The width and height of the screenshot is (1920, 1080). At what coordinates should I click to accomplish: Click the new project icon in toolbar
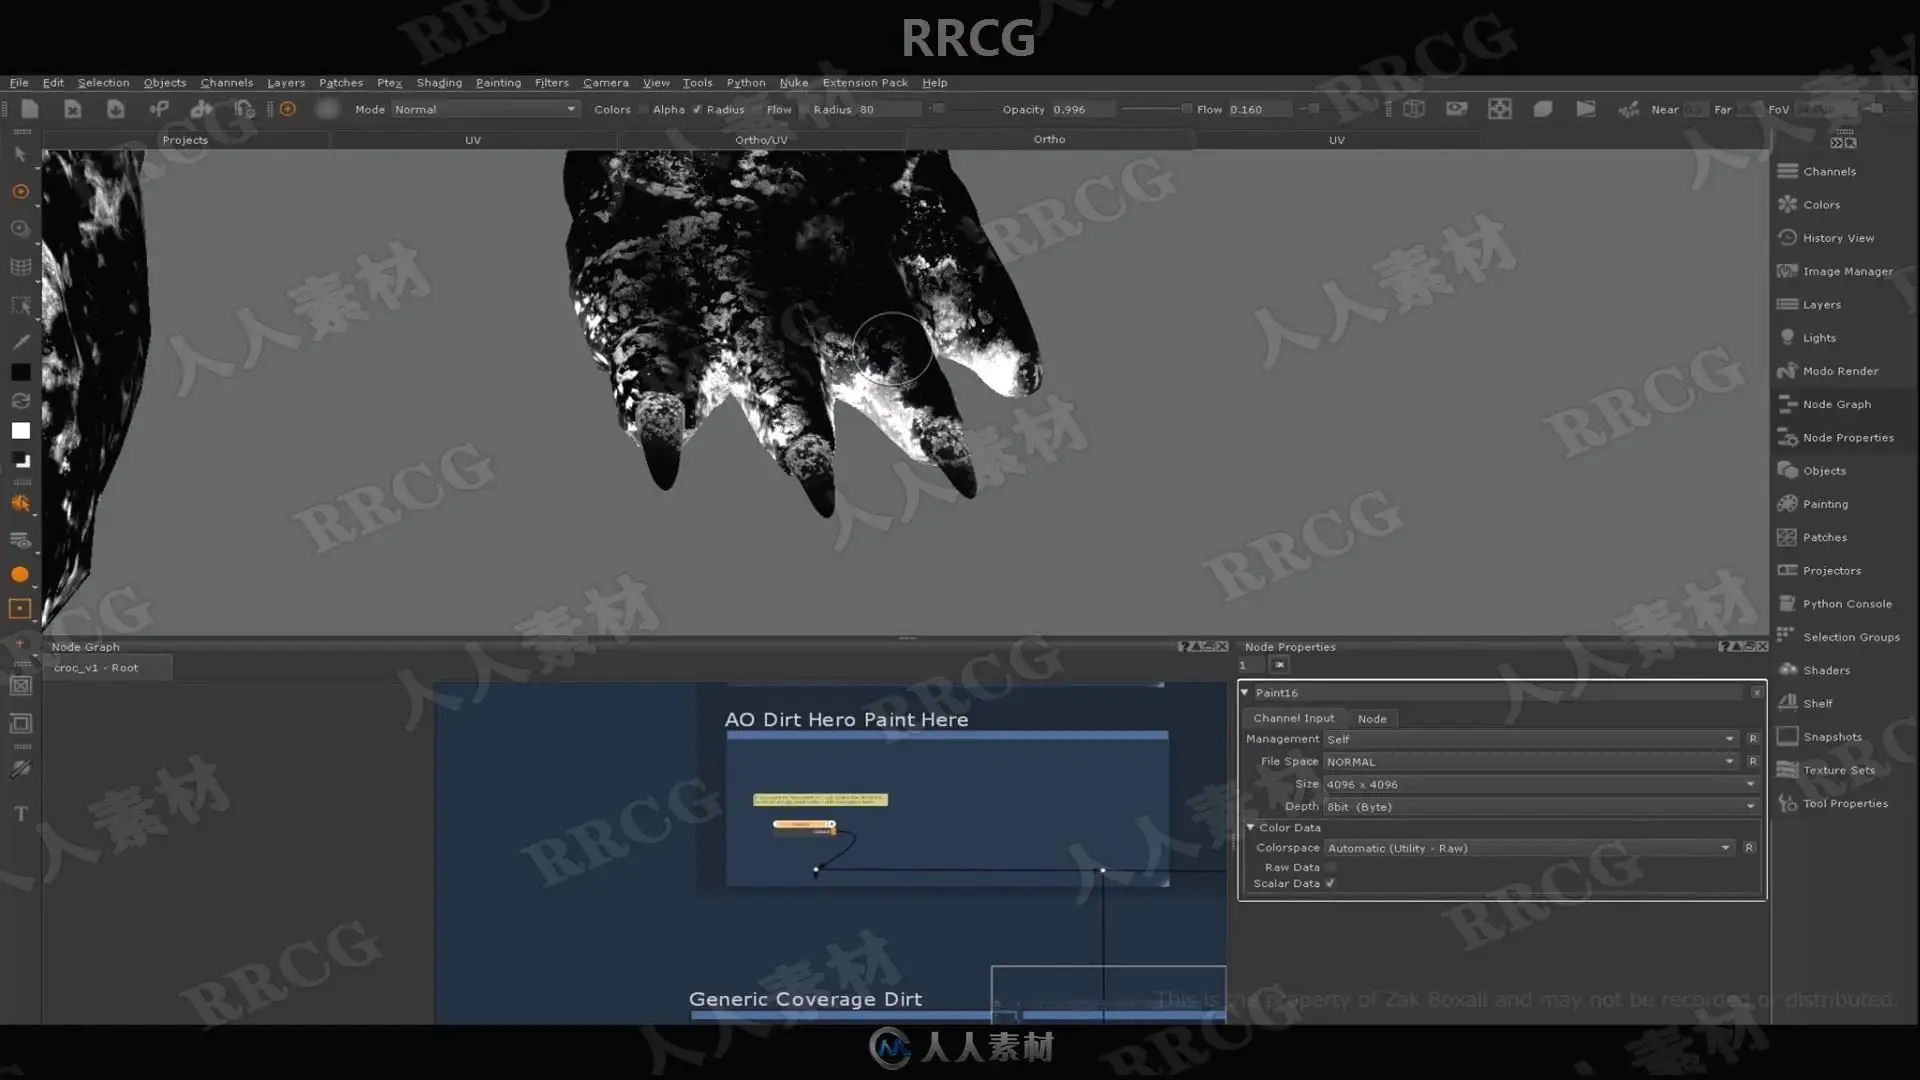coord(29,109)
